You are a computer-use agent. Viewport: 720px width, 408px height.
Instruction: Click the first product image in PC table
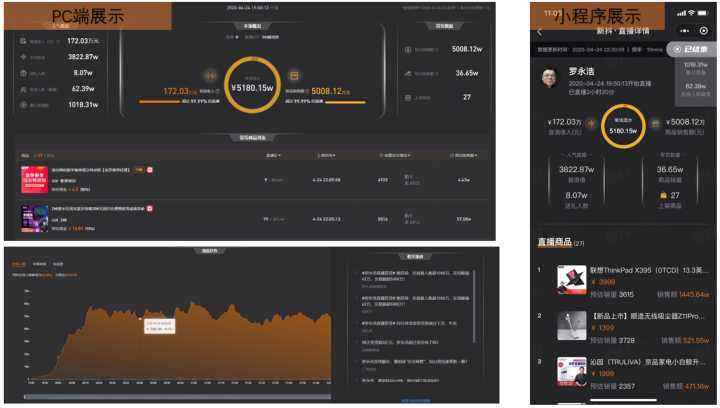(x=35, y=180)
